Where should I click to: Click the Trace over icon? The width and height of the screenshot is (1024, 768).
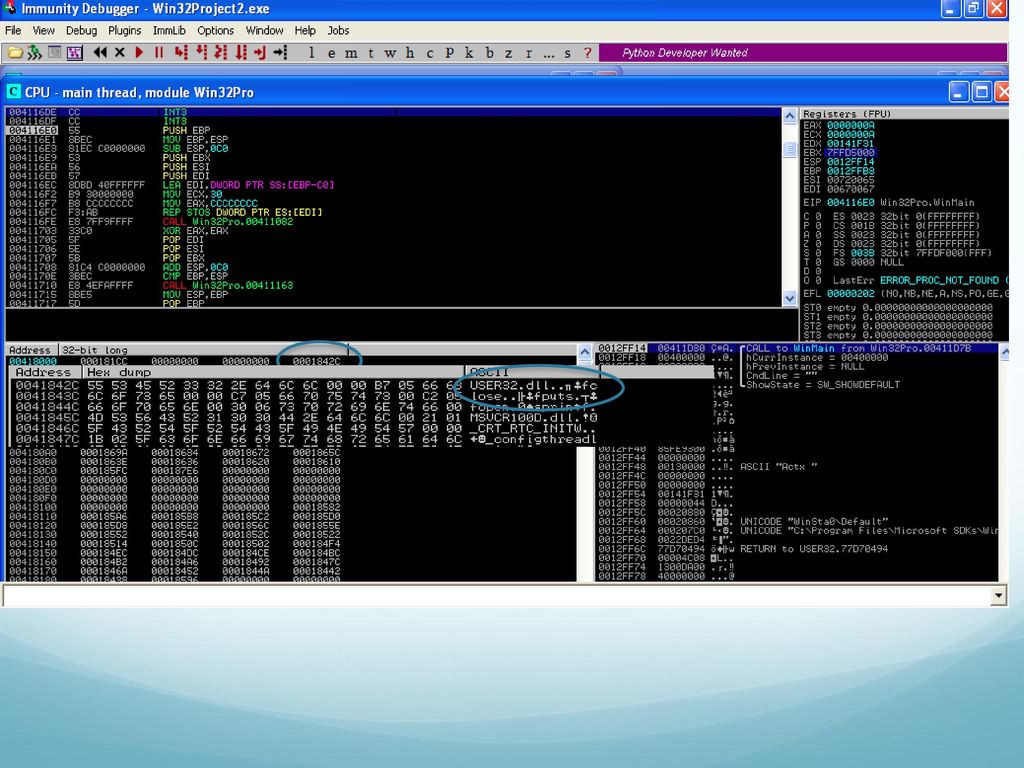point(241,52)
